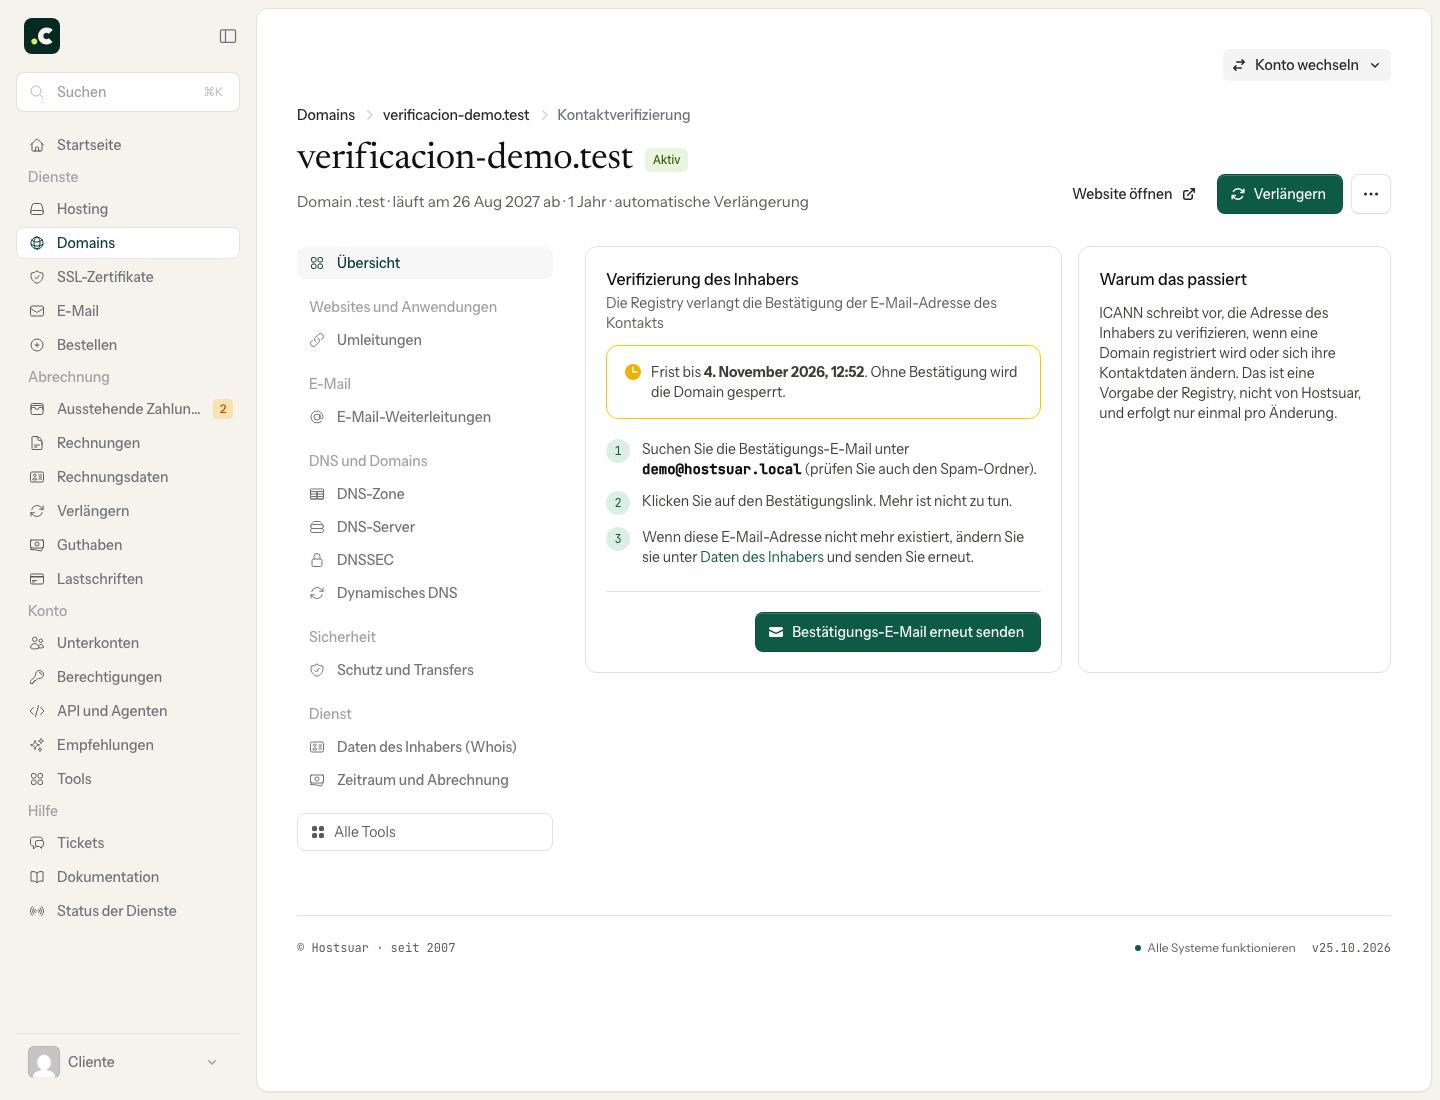Click the three-dots more options button
Viewport: 1440px width, 1100px height.
(1371, 194)
